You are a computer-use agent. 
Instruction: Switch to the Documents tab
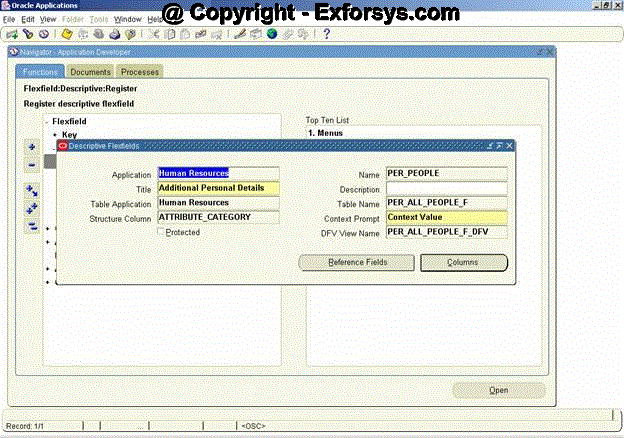[x=90, y=72]
